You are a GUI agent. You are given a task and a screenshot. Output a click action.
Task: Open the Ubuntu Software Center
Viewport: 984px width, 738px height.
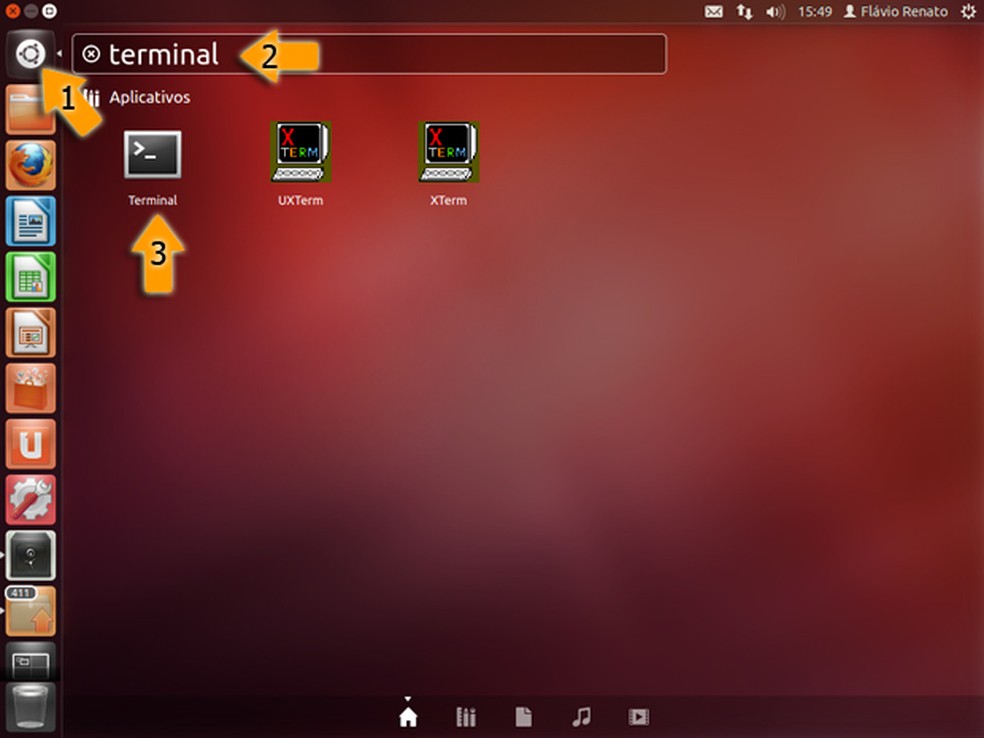coord(30,390)
